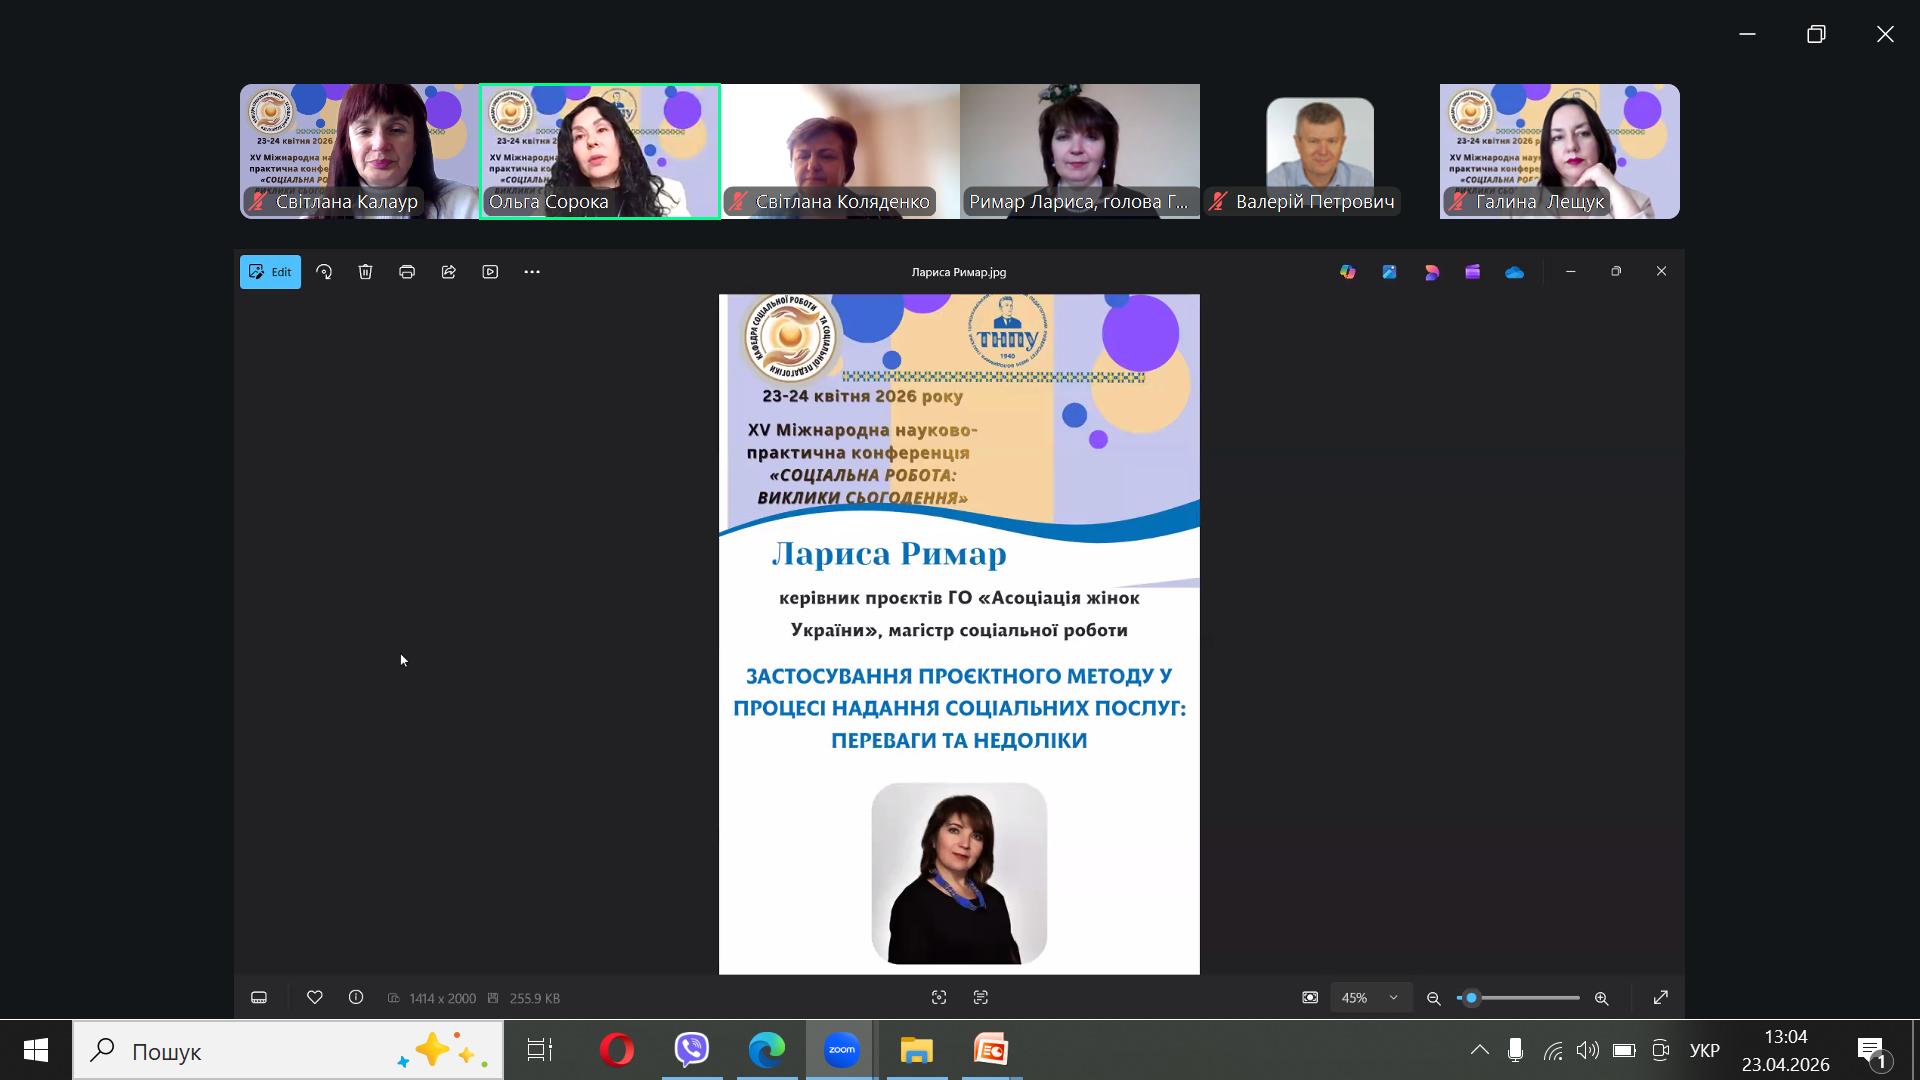The width and height of the screenshot is (1920, 1080).
Task: Show file info with the info icon
Action: pyautogui.click(x=356, y=997)
